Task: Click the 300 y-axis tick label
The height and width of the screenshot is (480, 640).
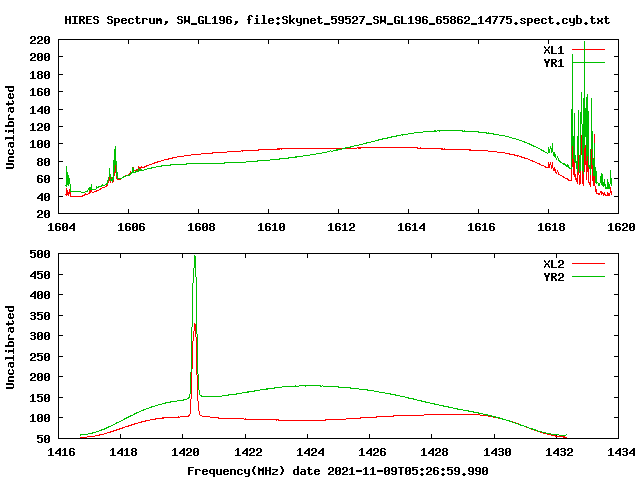Action: coord(40,336)
